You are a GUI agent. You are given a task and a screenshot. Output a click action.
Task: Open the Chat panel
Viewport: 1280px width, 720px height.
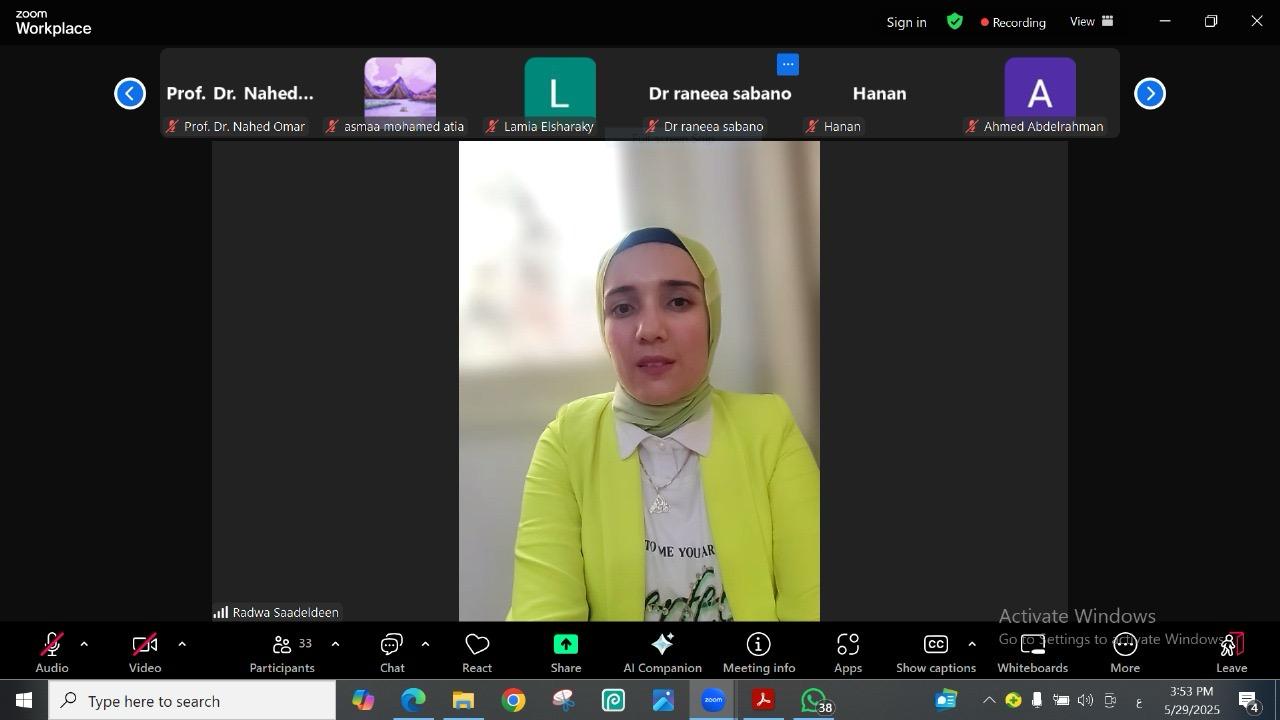coord(392,652)
